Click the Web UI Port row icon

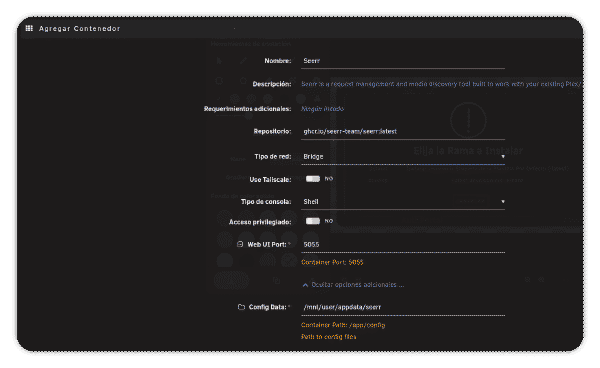point(240,244)
